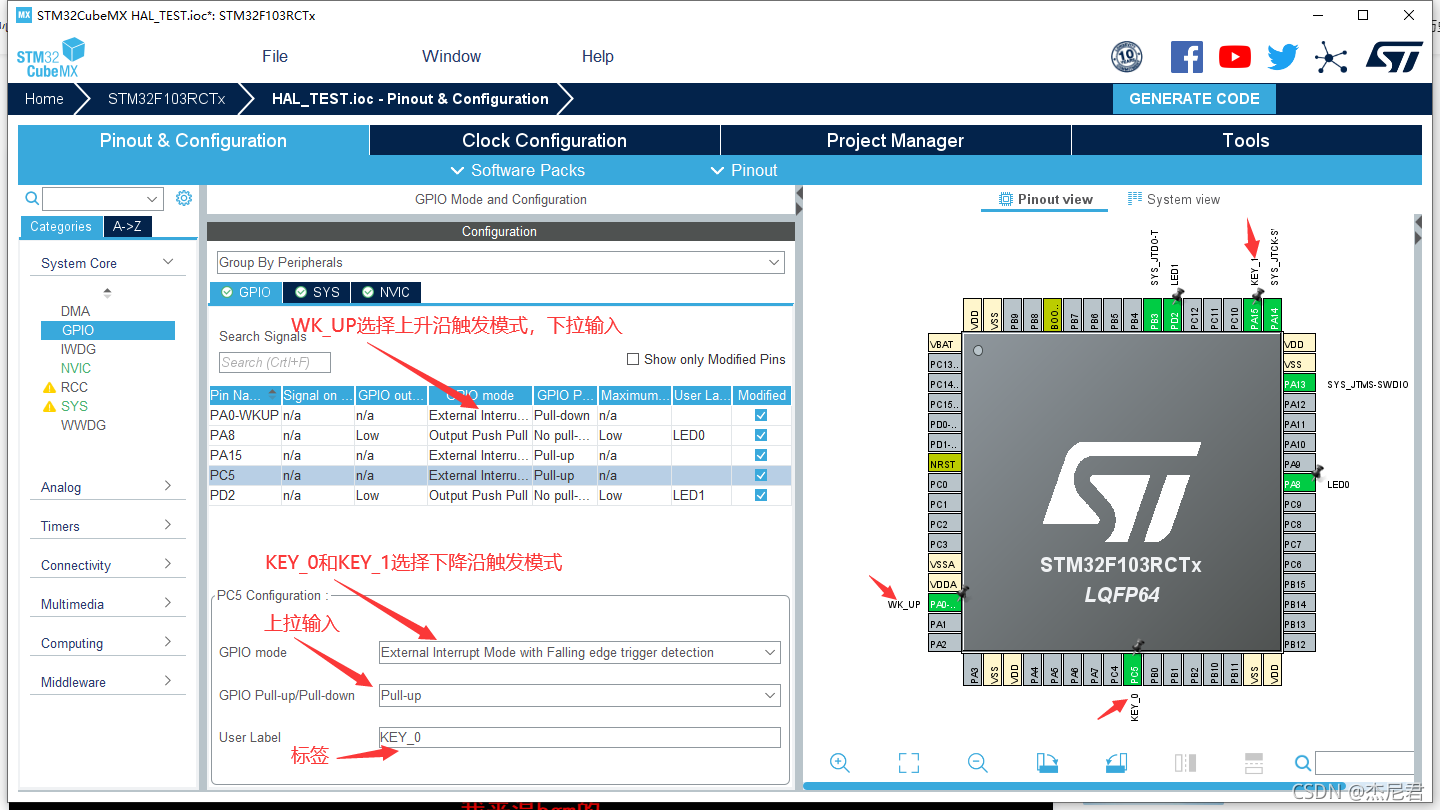Click the magnifier beside categories search box
The image size is (1440, 810).
pos(32,198)
